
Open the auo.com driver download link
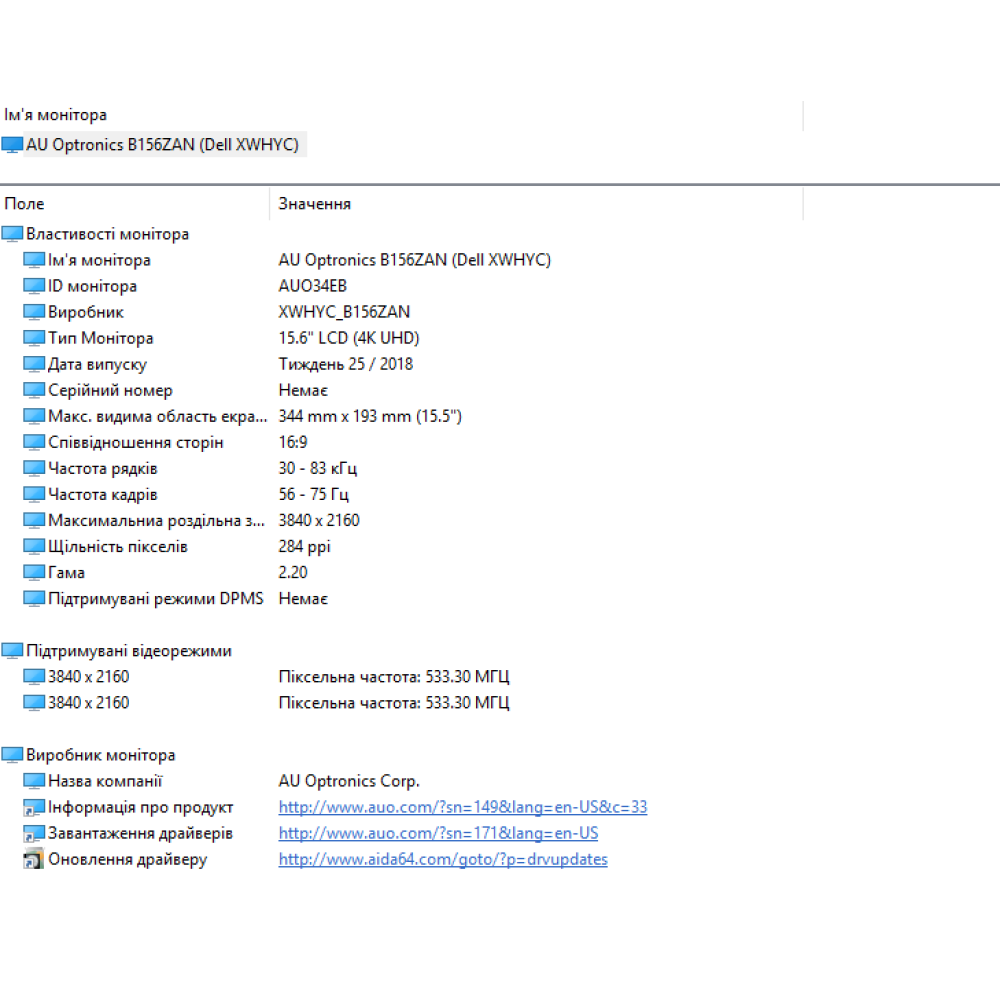pos(438,834)
